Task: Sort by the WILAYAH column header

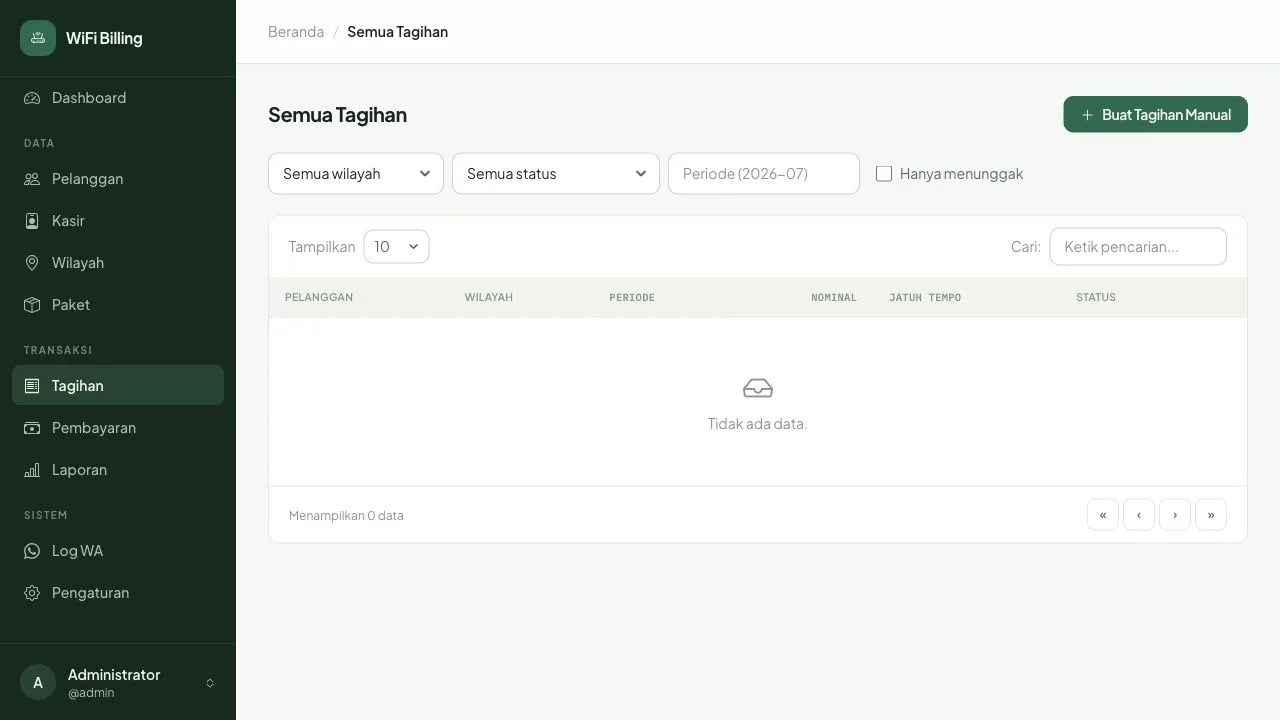Action: pos(489,298)
